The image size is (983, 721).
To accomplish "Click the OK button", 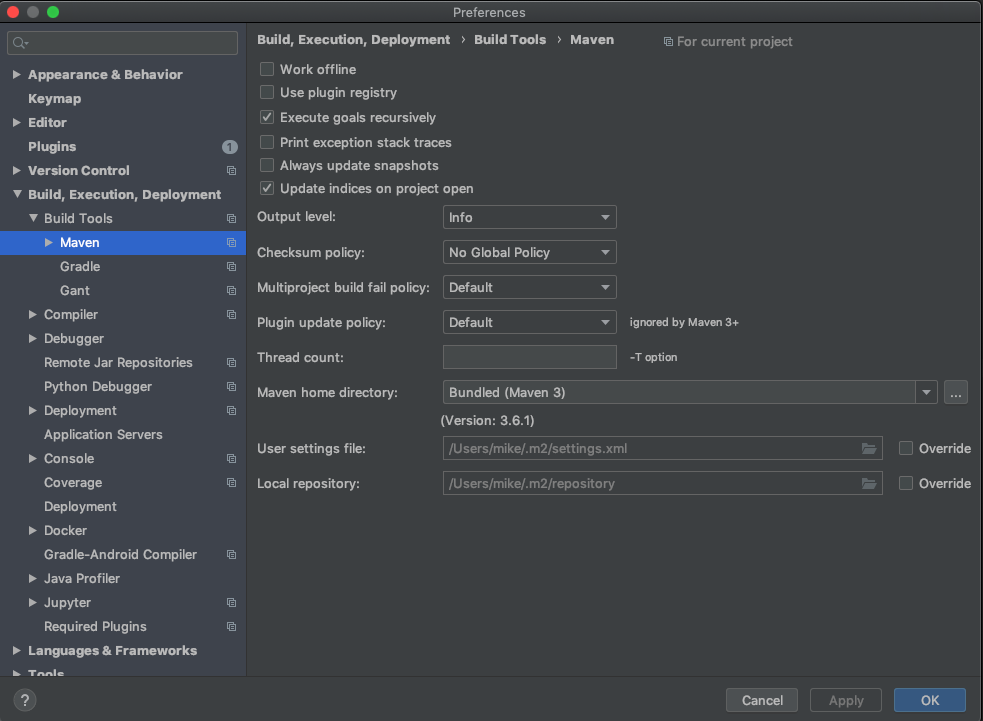I will (929, 700).
